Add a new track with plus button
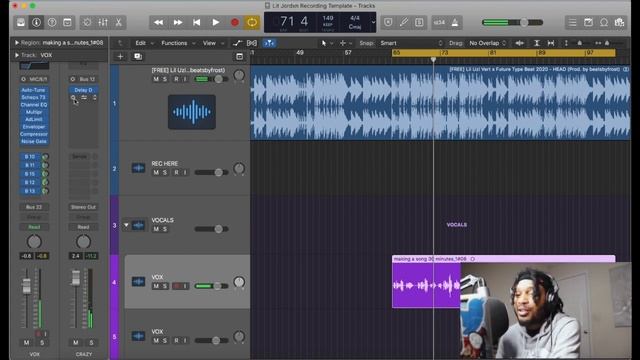The height and width of the screenshot is (360, 640). pyautogui.click(x=120, y=56)
